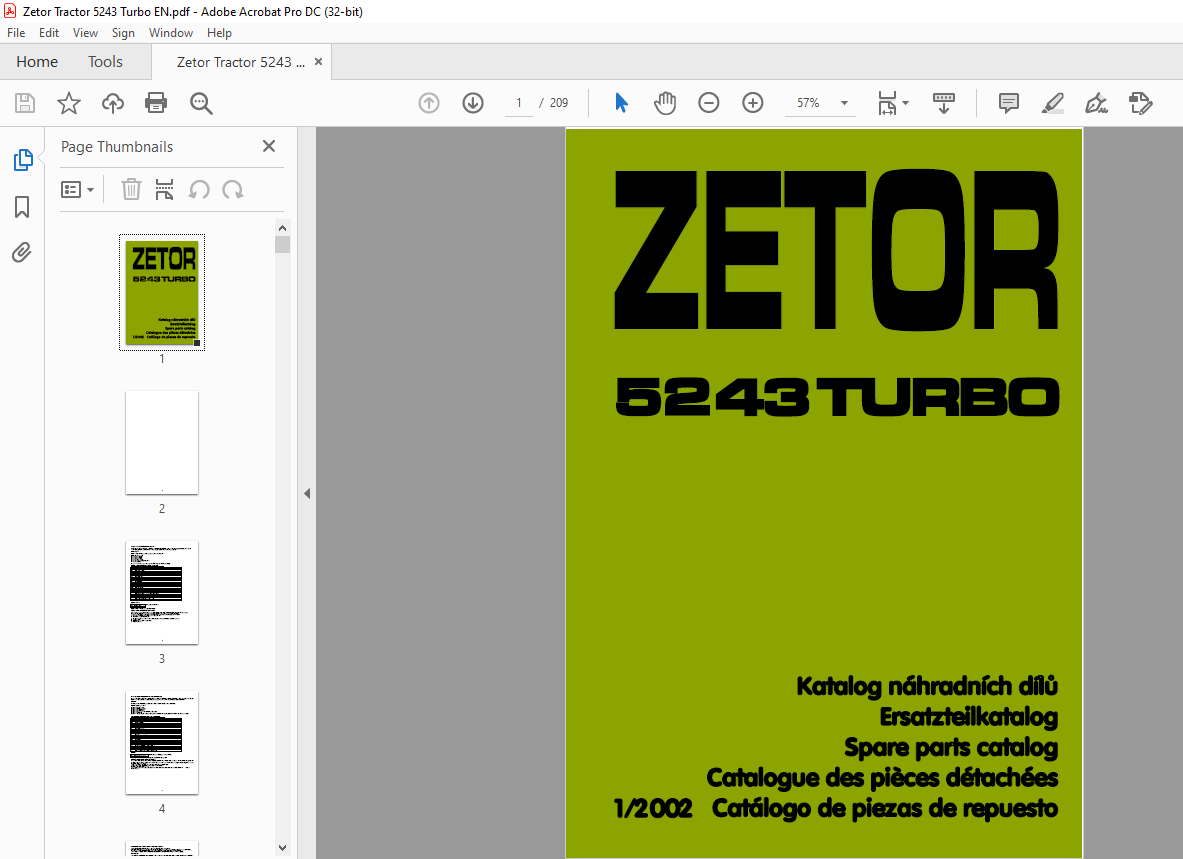The image size is (1183, 859).
Task: Open thumbnail options dropdown menu
Action: click(77, 189)
